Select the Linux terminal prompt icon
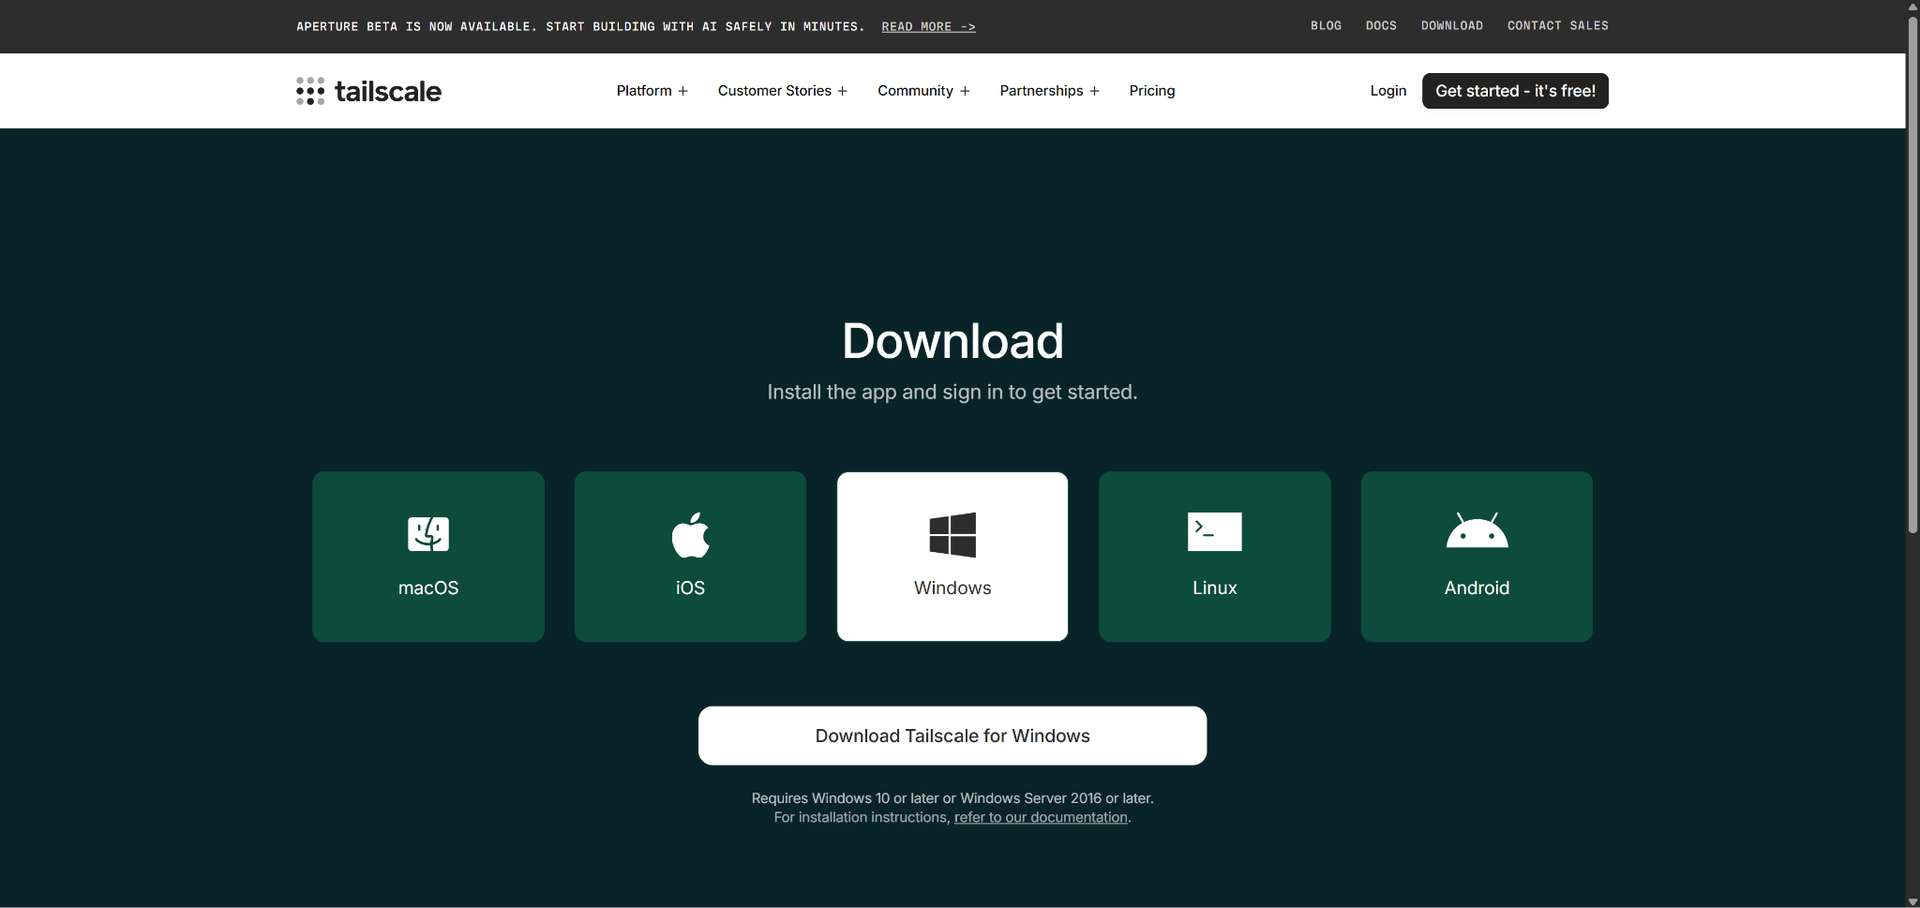Screen dimensions: 1920x908 tap(1214, 531)
